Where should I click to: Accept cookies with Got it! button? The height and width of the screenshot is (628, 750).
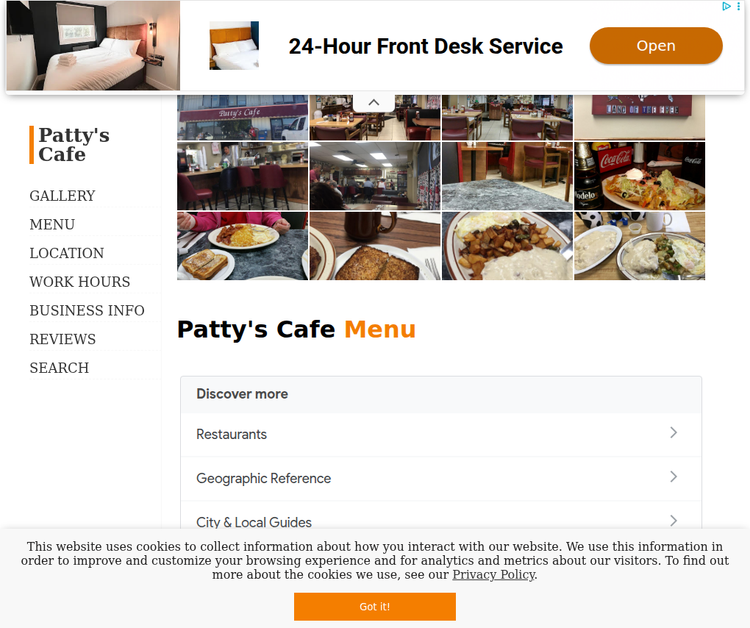[x=375, y=606]
